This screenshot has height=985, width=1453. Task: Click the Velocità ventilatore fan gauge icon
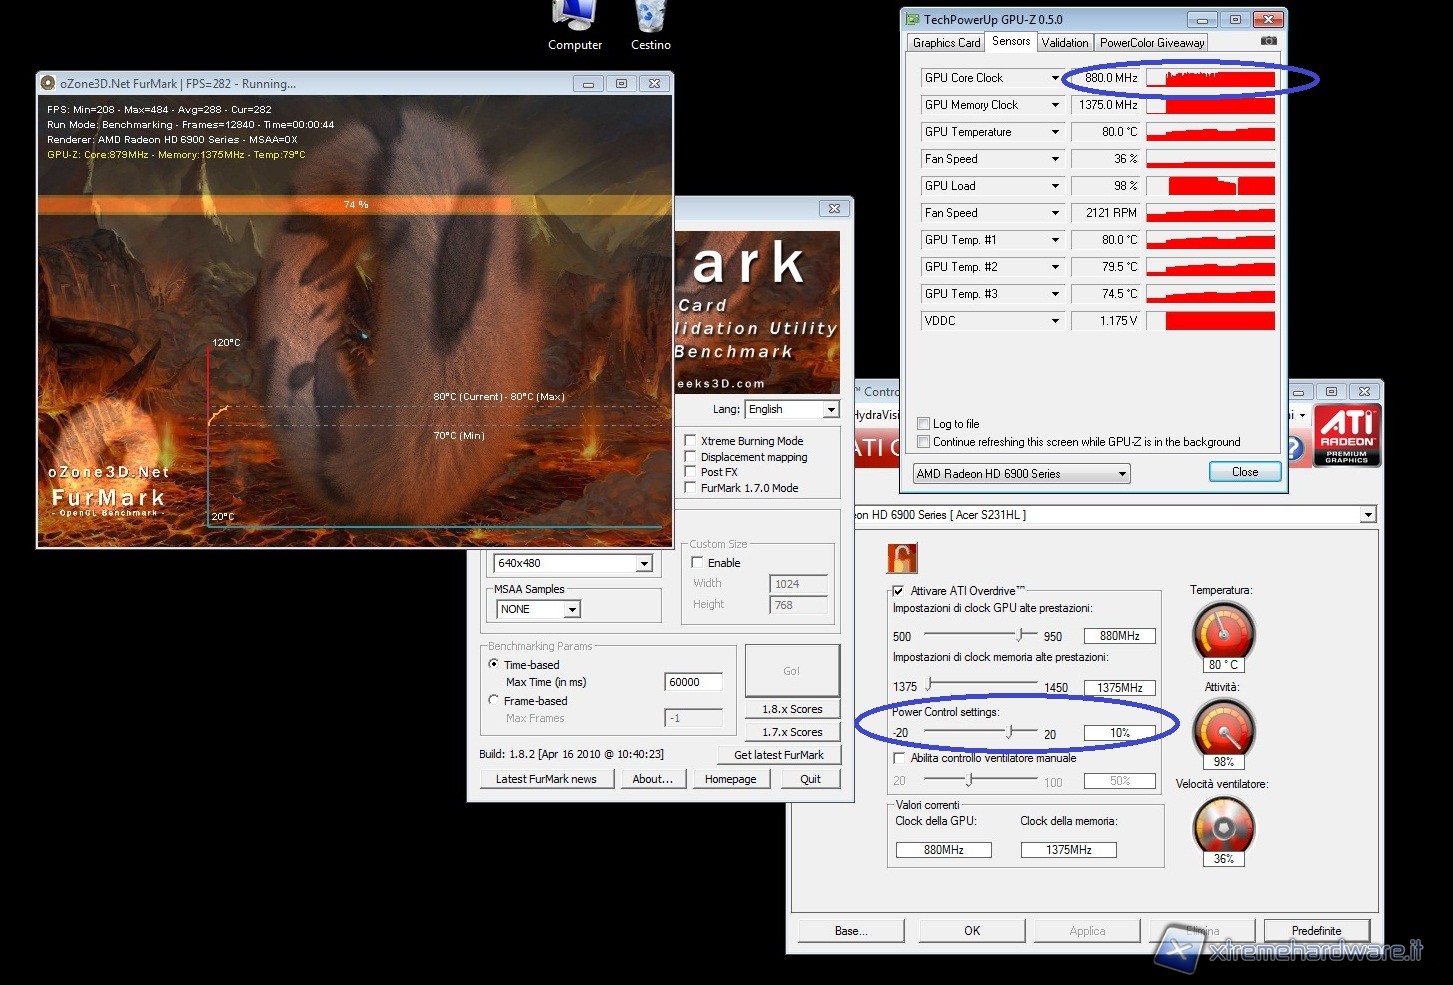tap(1223, 826)
